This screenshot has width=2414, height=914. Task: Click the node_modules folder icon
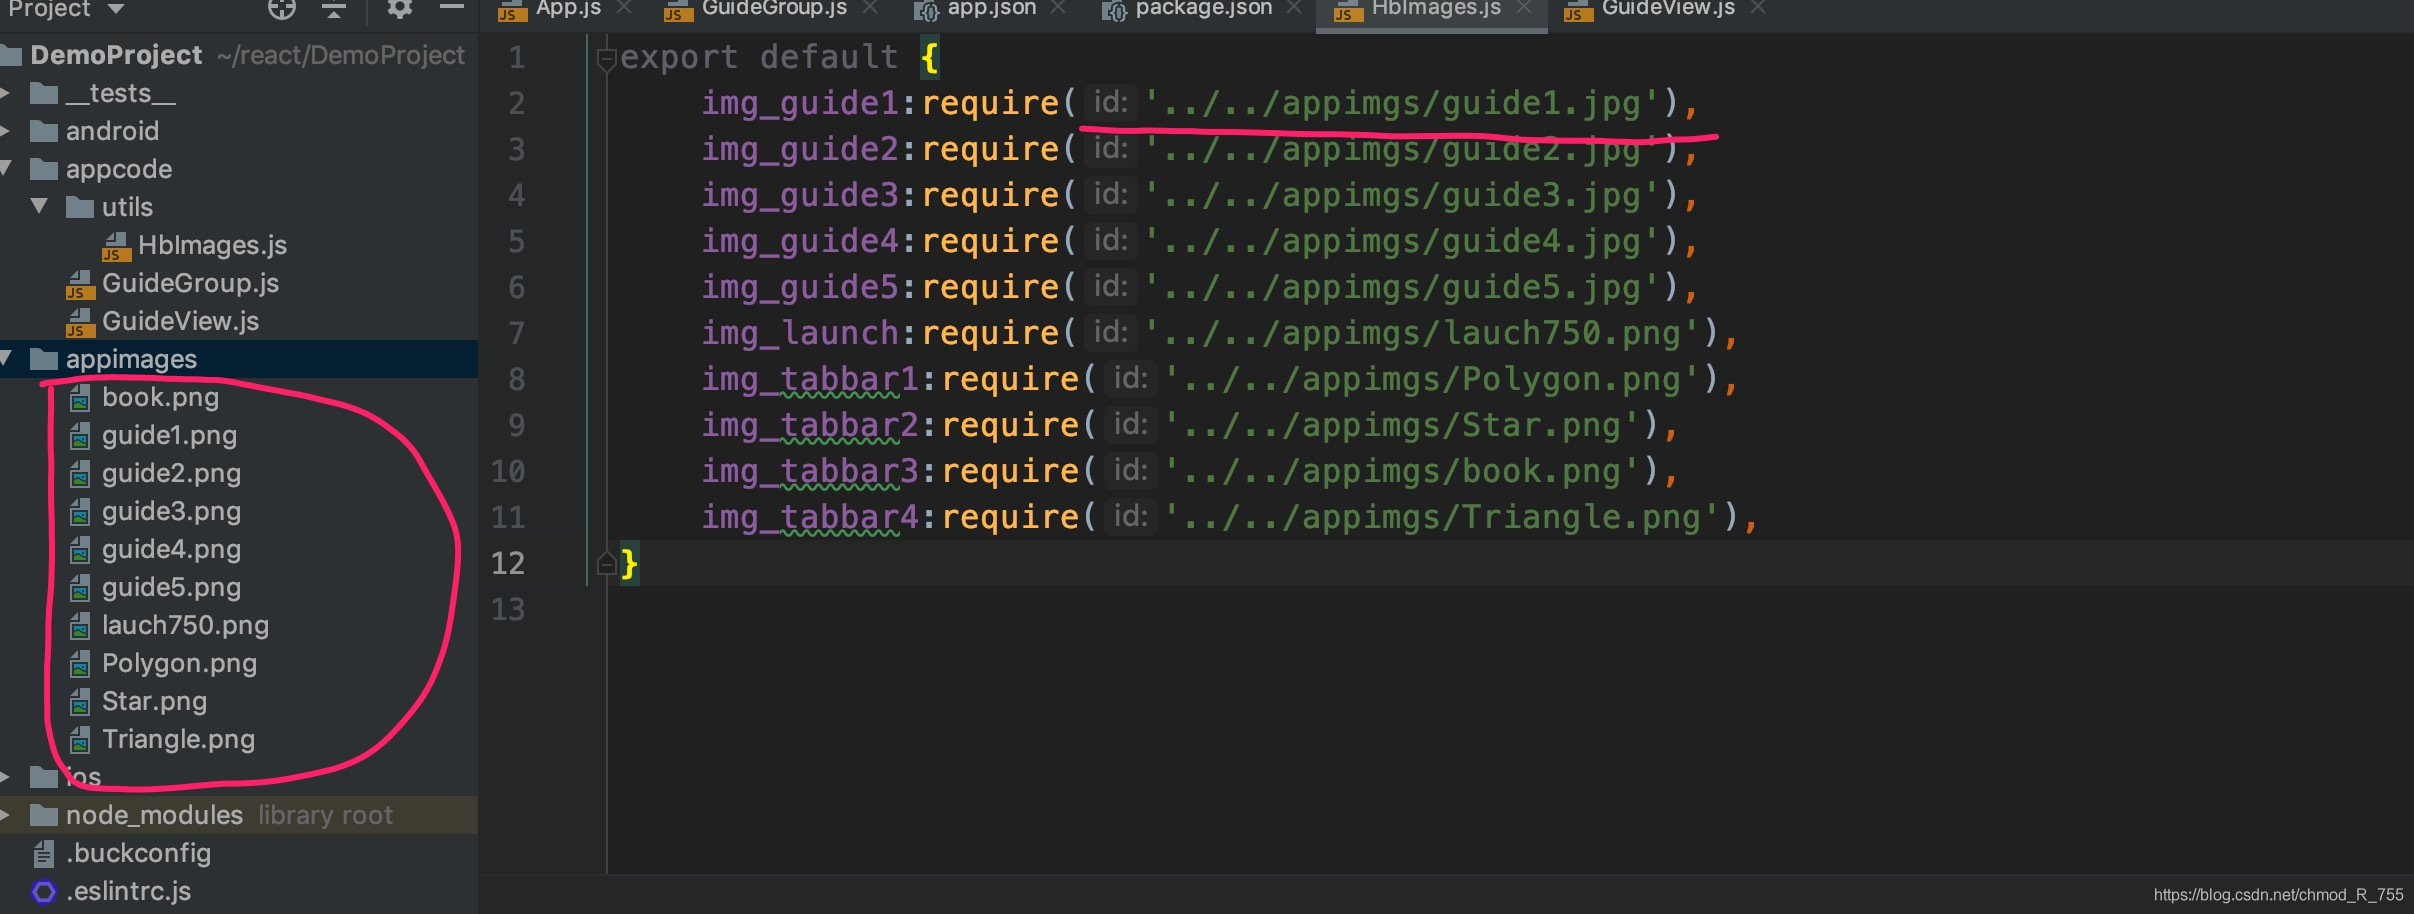pos(44,815)
